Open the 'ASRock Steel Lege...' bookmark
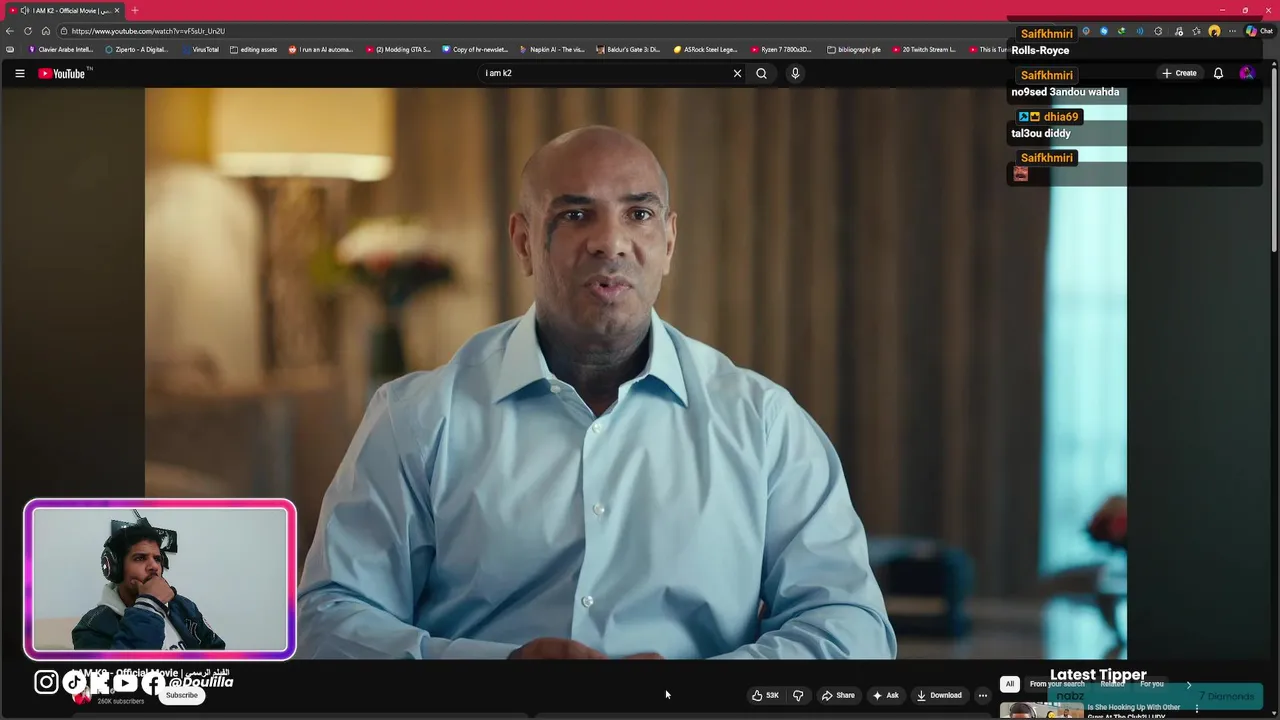 tap(705, 49)
